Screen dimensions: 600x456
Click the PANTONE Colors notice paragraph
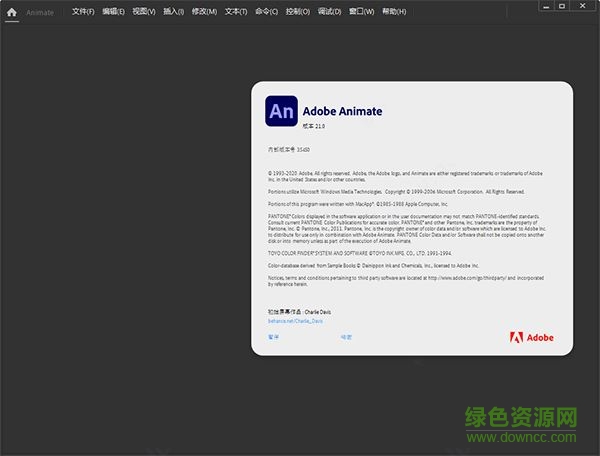[x=407, y=229]
